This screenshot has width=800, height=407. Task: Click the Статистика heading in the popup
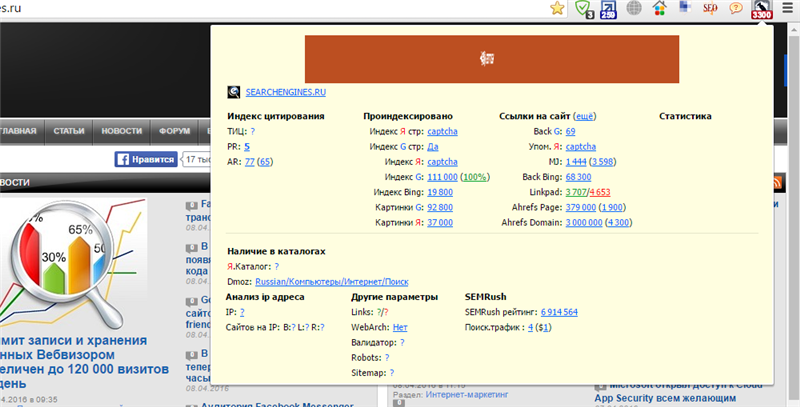[685, 116]
